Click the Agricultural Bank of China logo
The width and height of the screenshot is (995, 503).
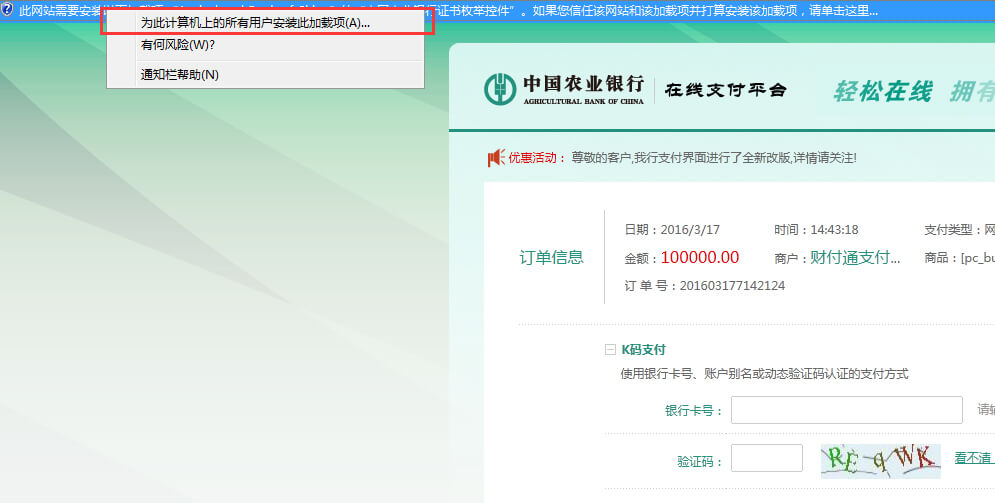(x=564, y=89)
